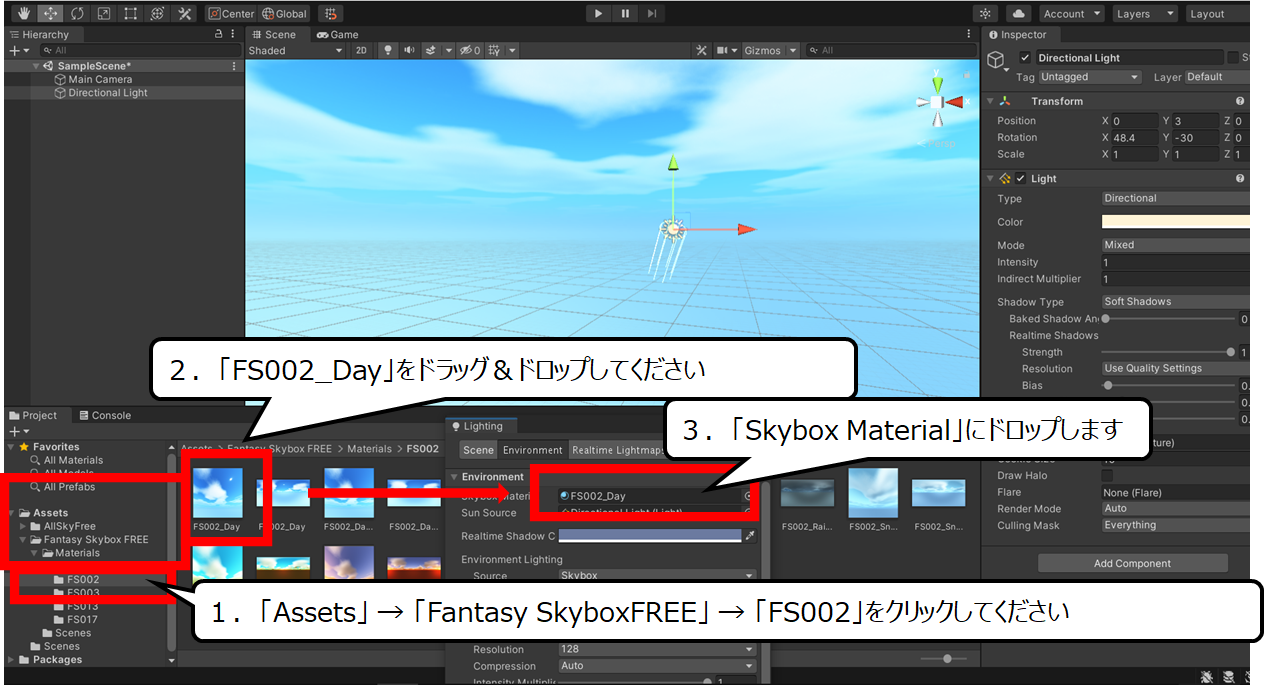This screenshot has width=1264, height=685.
Task: Click the Step frame button
Action: point(652,14)
